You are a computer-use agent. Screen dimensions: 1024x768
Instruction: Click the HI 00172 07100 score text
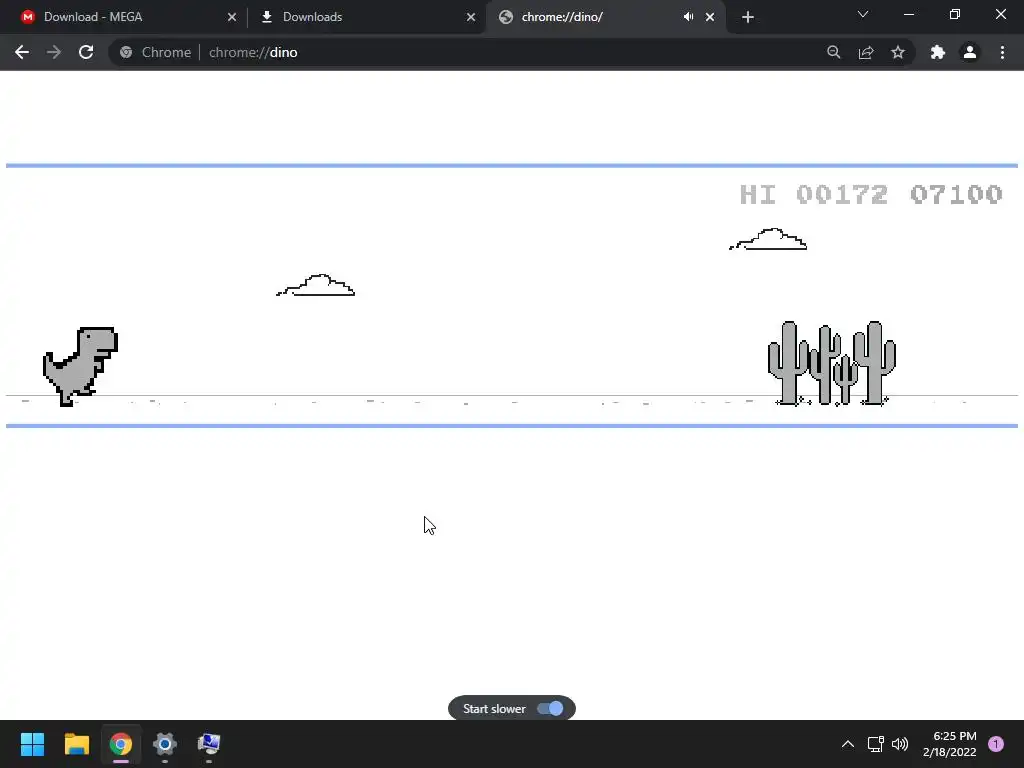coord(871,194)
